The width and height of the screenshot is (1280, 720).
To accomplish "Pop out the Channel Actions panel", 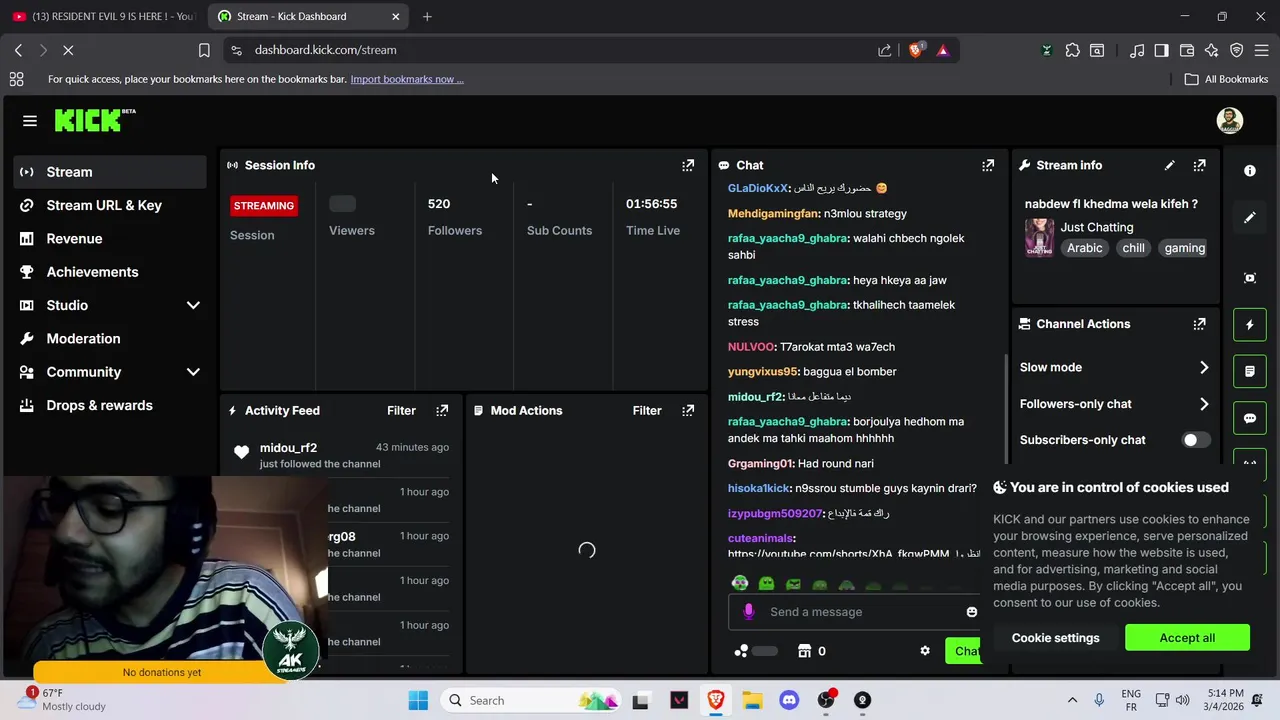I will pyautogui.click(x=1200, y=324).
